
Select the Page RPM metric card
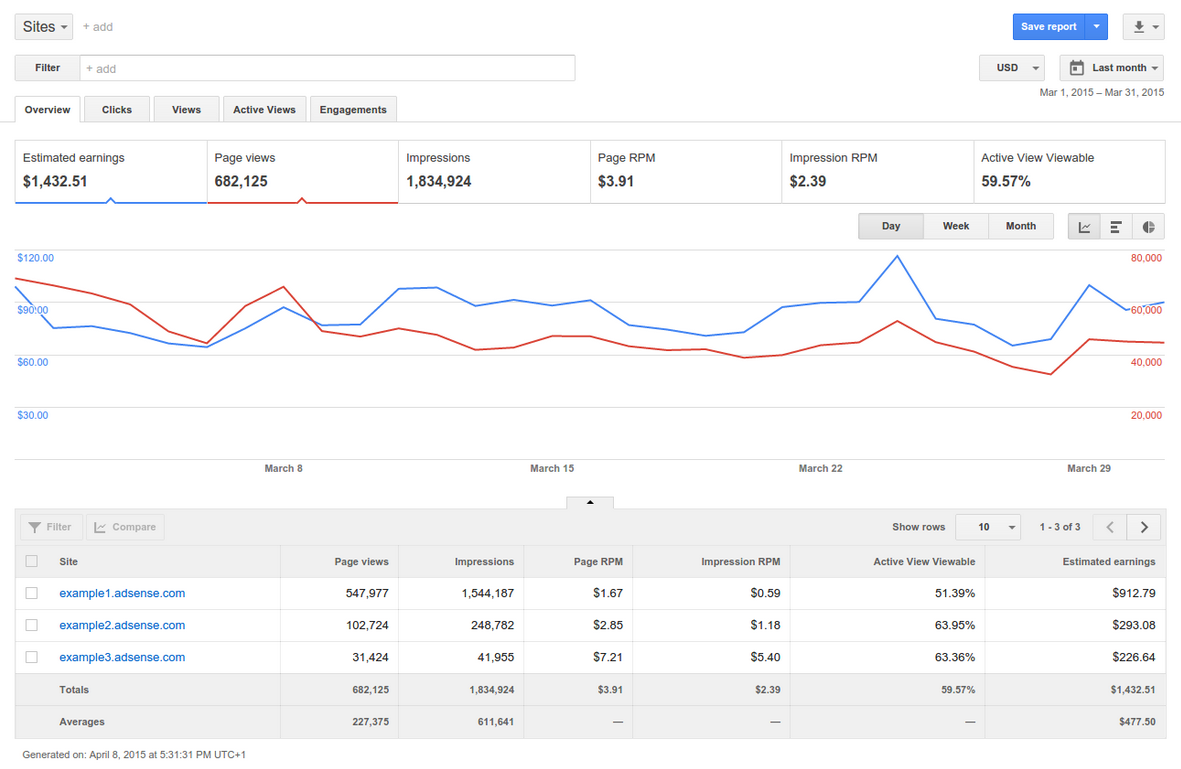685,172
